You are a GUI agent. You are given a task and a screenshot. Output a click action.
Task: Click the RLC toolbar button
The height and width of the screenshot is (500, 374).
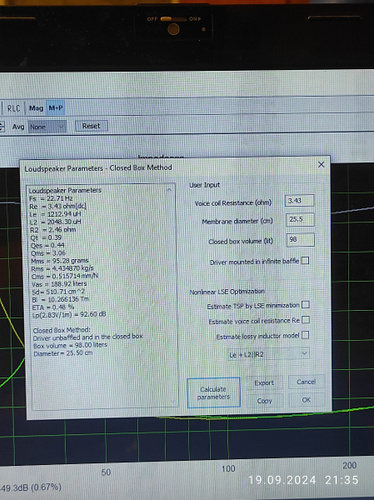14,108
